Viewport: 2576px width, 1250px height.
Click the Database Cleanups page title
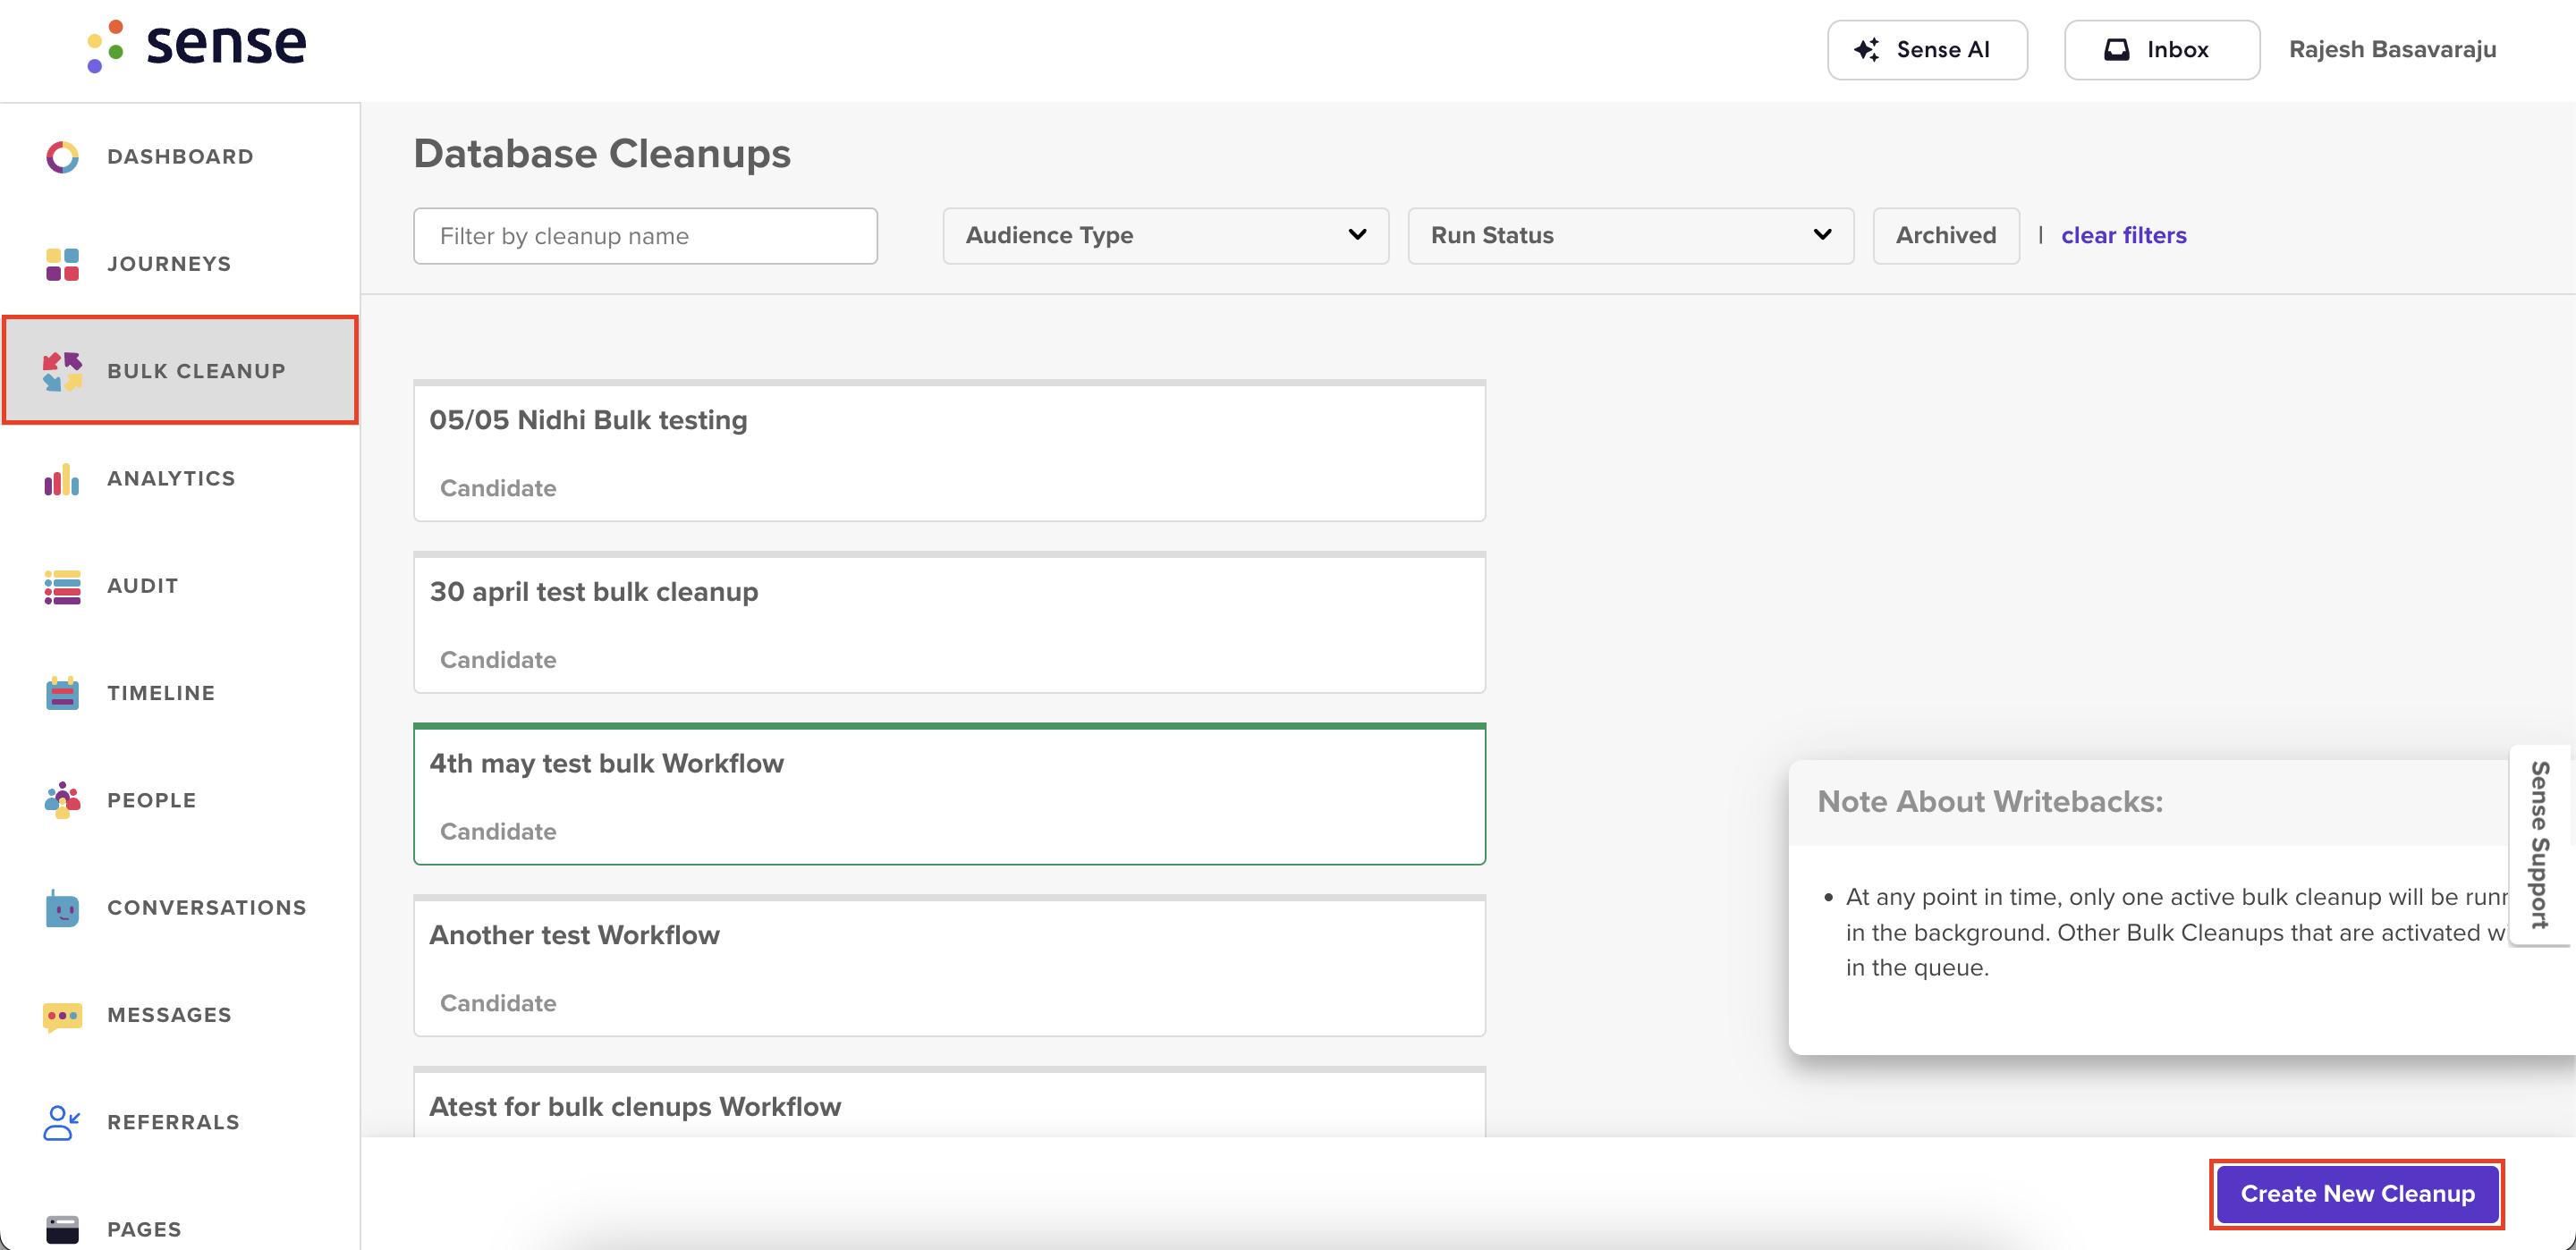click(602, 154)
